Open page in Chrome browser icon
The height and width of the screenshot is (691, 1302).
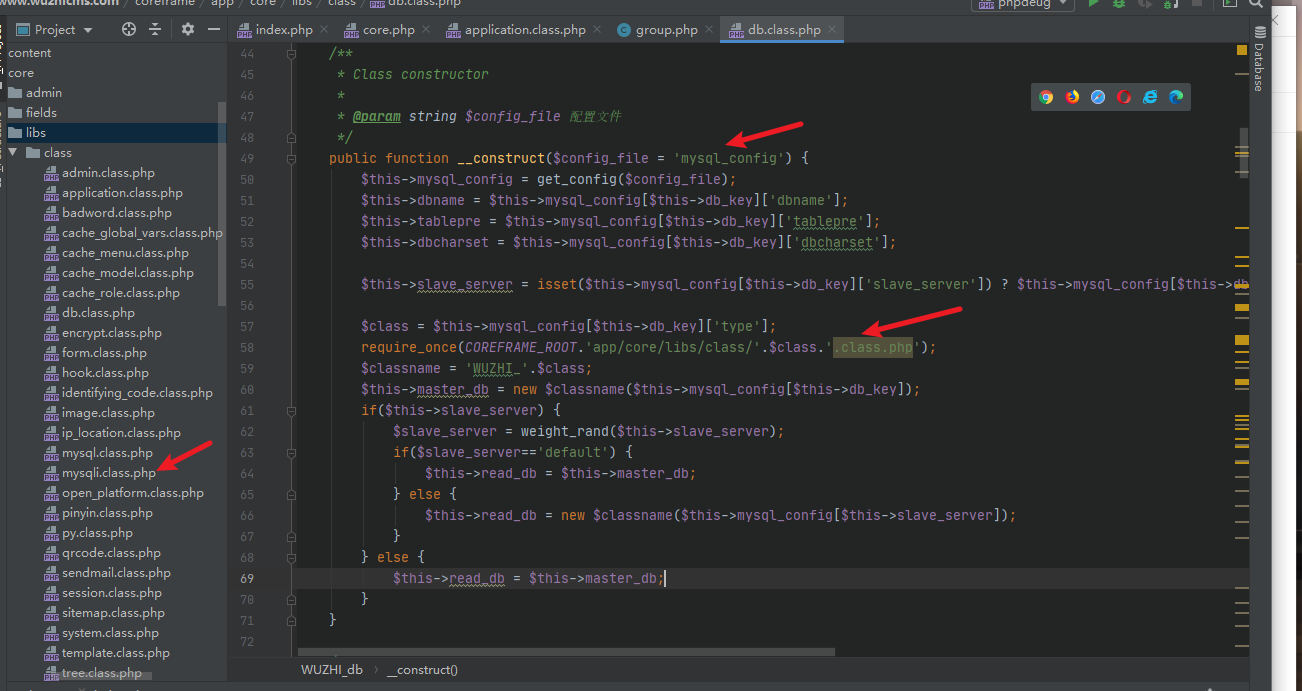1046,97
